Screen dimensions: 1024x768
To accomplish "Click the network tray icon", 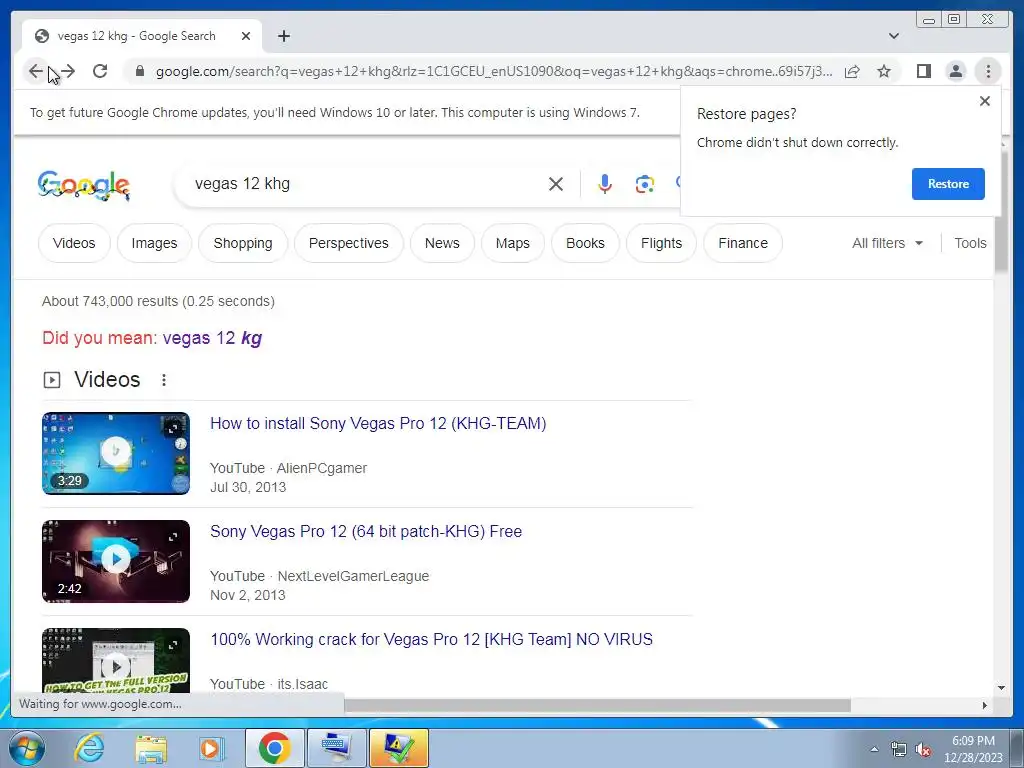I will tap(899, 750).
